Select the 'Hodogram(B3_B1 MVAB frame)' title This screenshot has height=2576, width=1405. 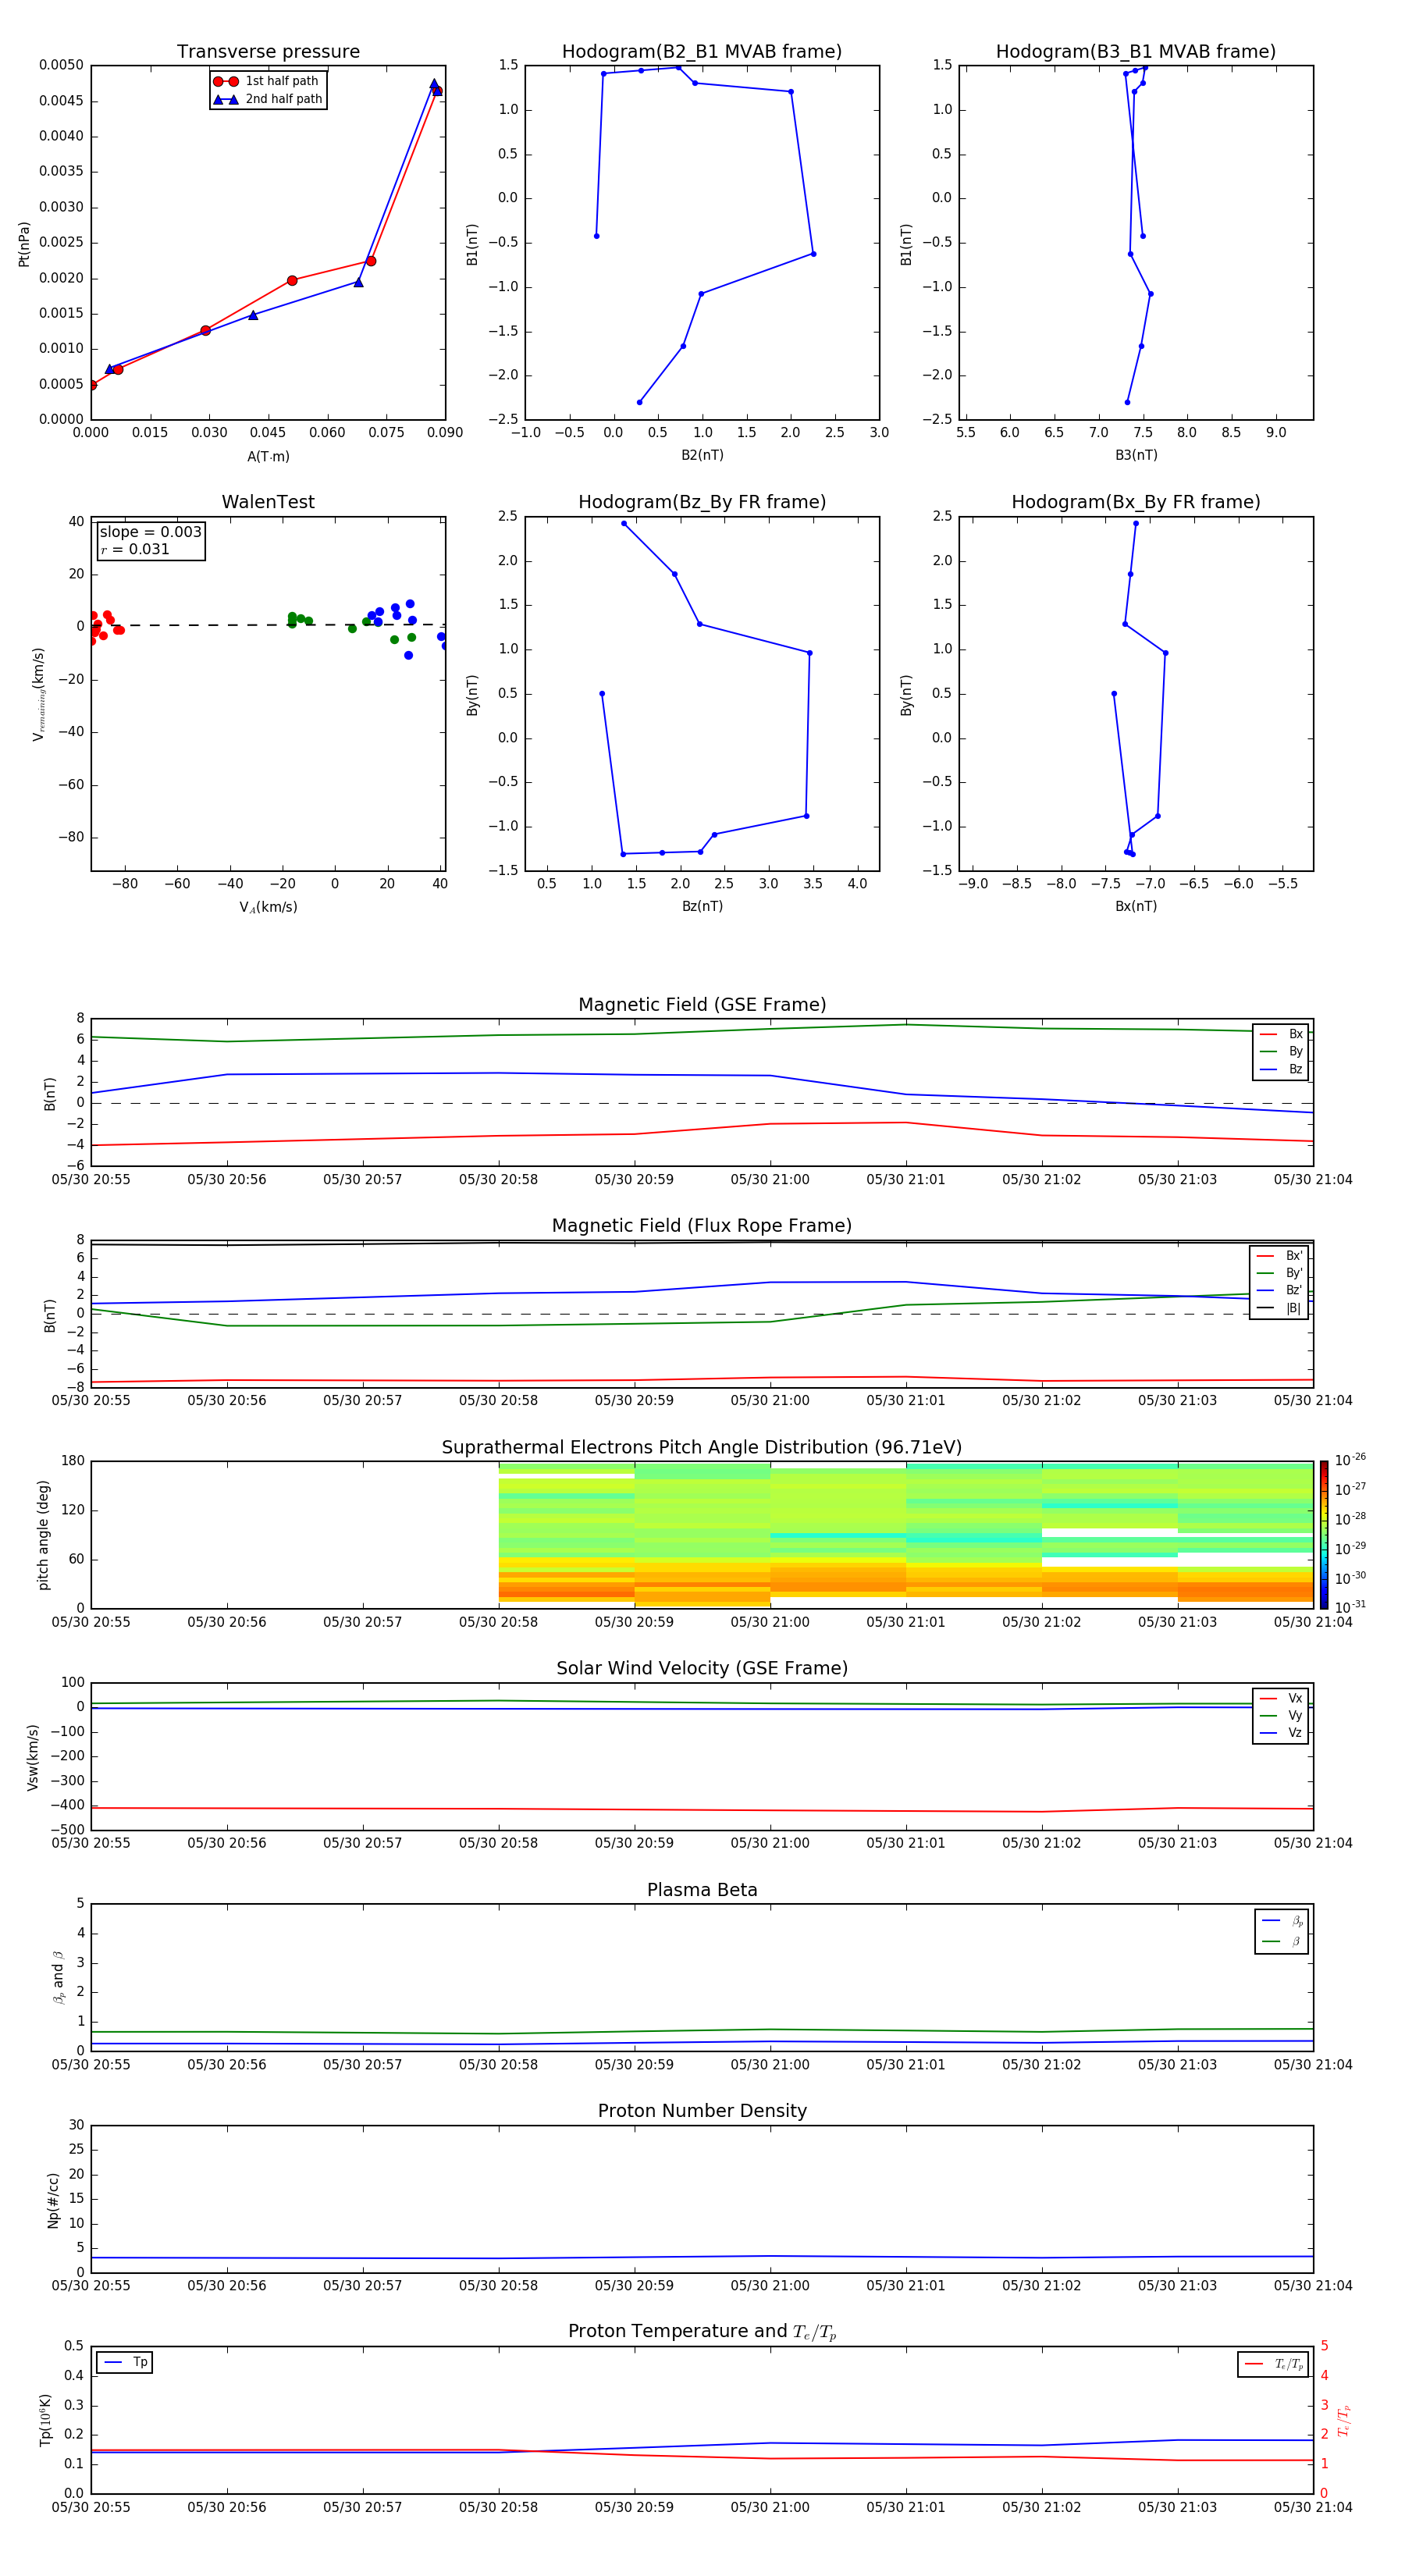pyautogui.click(x=1136, y=52)
